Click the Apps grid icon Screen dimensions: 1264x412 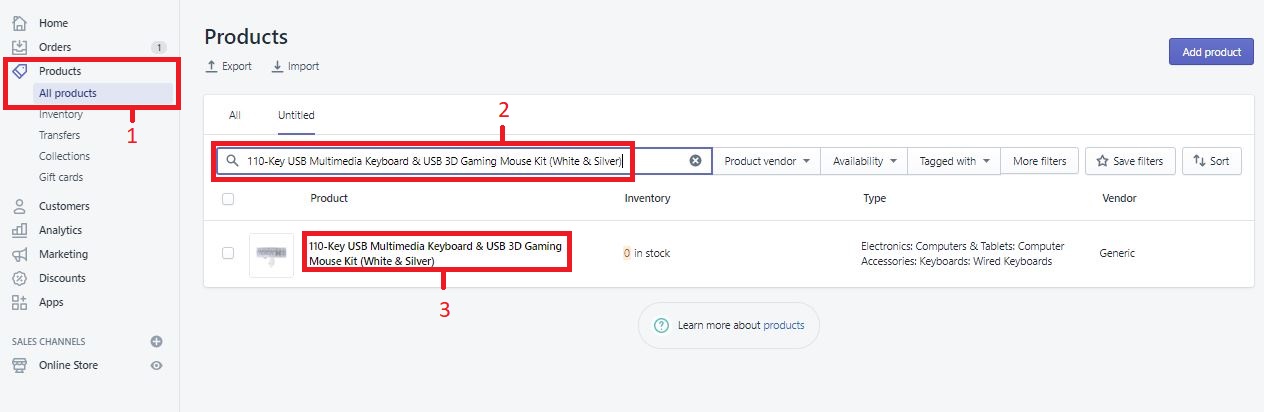[19, 302]
